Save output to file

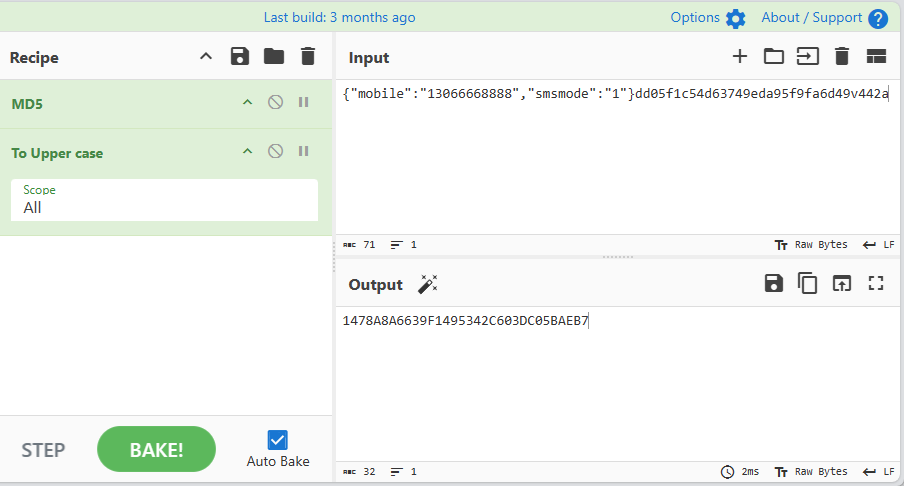click(773, 284)
